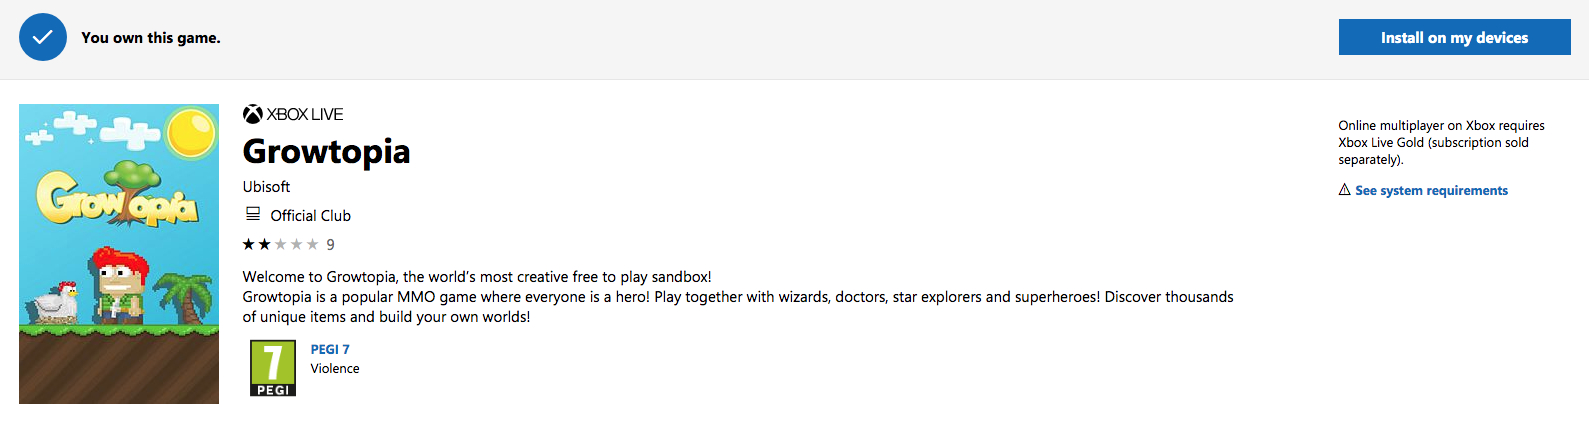This screenshot has width=1589, height=422.
Task: Click the warning triangle beside system requirements
Action: click(x=1345, y=190)
